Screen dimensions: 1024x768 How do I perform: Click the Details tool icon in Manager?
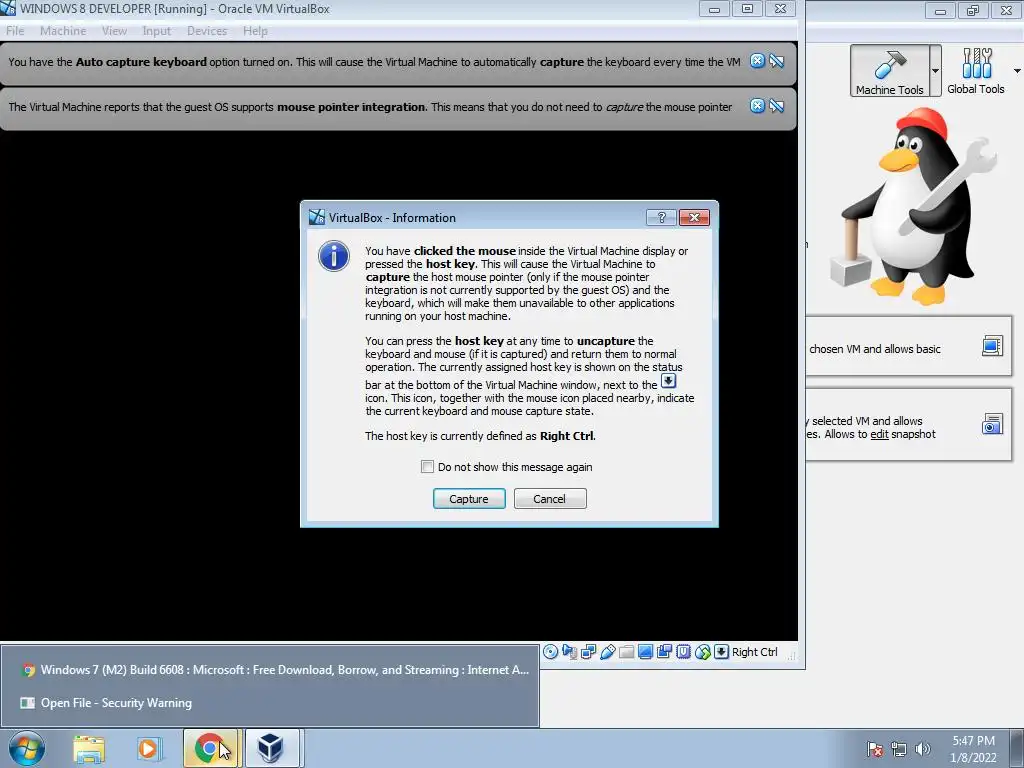pyautogui.click(x=992, y=345)
